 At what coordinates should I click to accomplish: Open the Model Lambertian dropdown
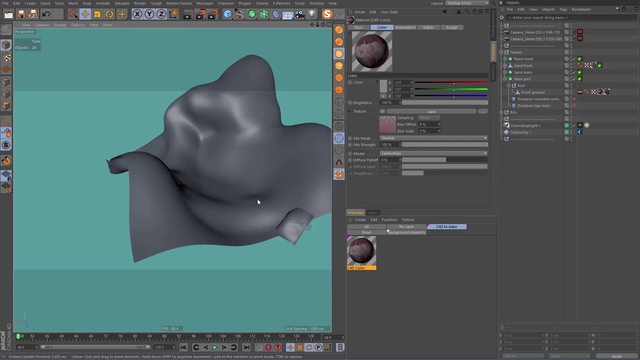tap(433, 153)
